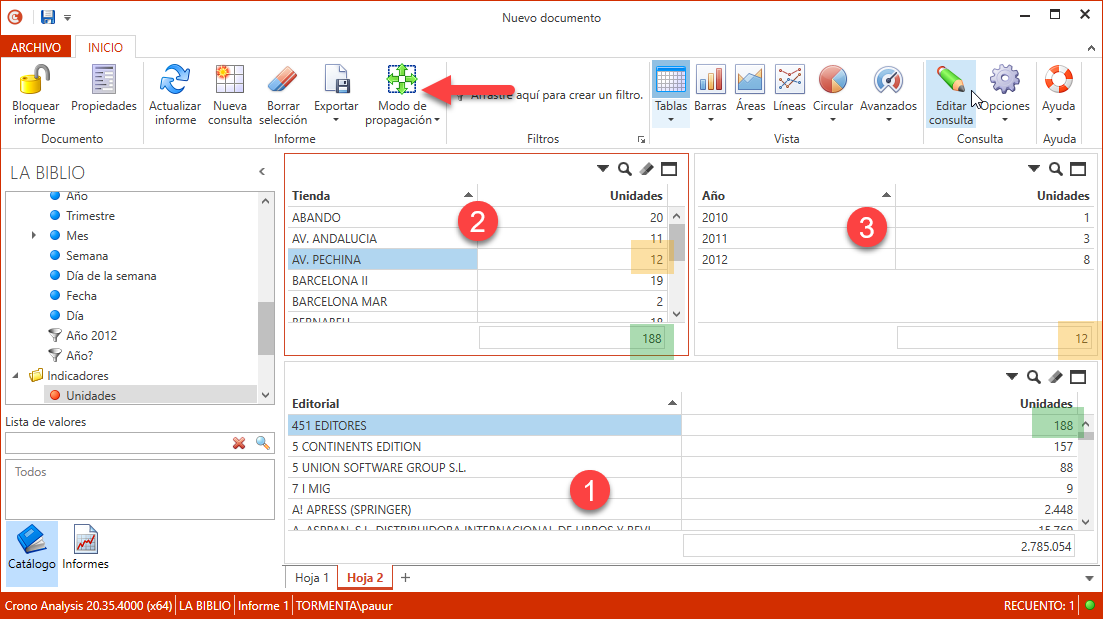Collapse the LA BIBLIO side panel
This screenshot has width=1103, height=619.
262,172
